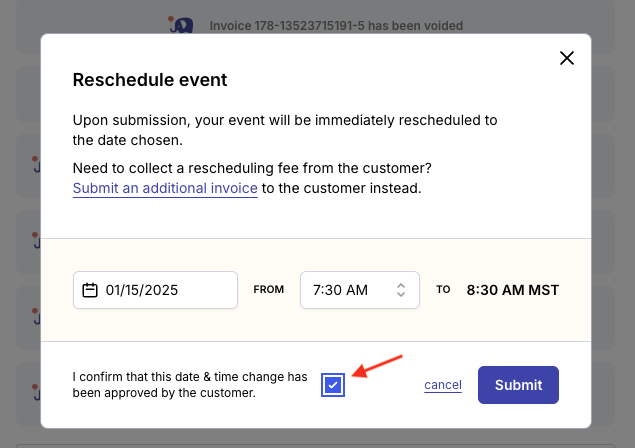
Task: Click the "Reschedule event" heading
Action: 150,80
